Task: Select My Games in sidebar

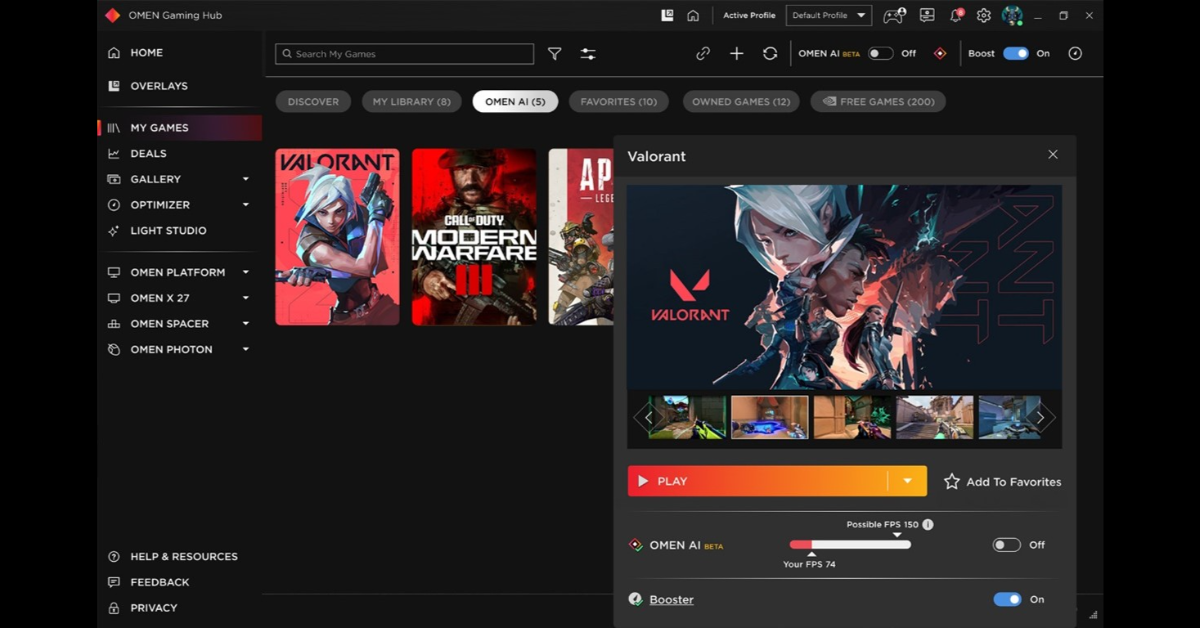Action: 180,128
